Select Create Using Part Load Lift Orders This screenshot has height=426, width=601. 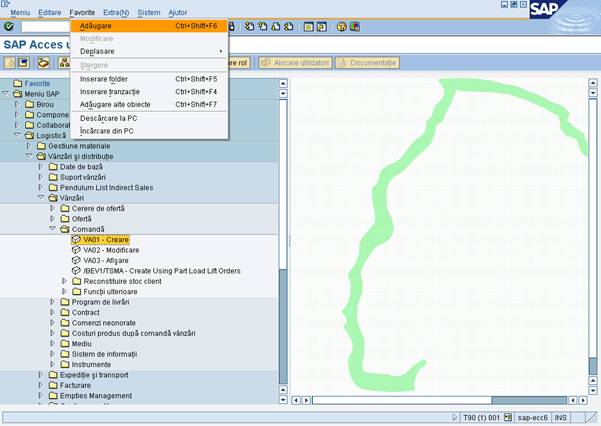coord(162,271)
